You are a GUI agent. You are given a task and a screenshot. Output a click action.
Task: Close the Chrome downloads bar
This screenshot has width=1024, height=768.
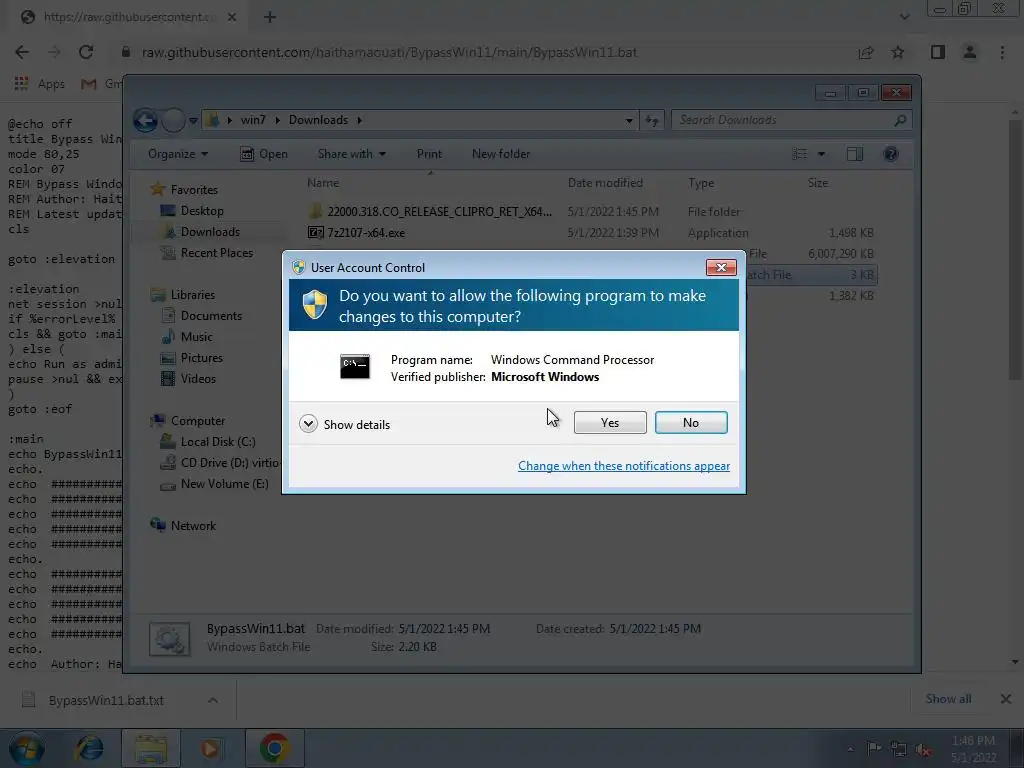click(1006, 699)
